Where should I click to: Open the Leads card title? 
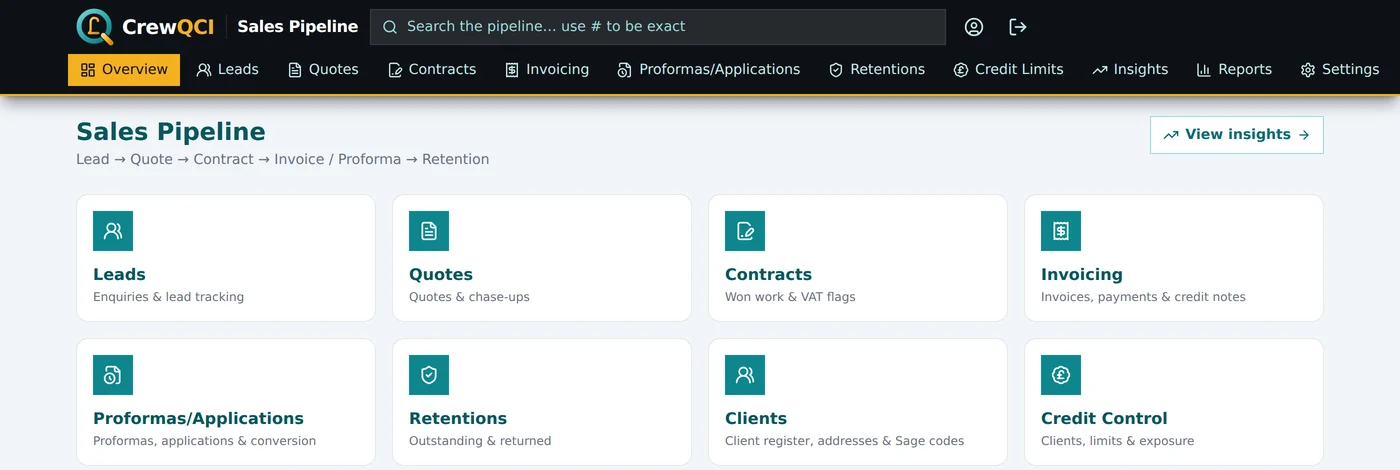[119, 274]
